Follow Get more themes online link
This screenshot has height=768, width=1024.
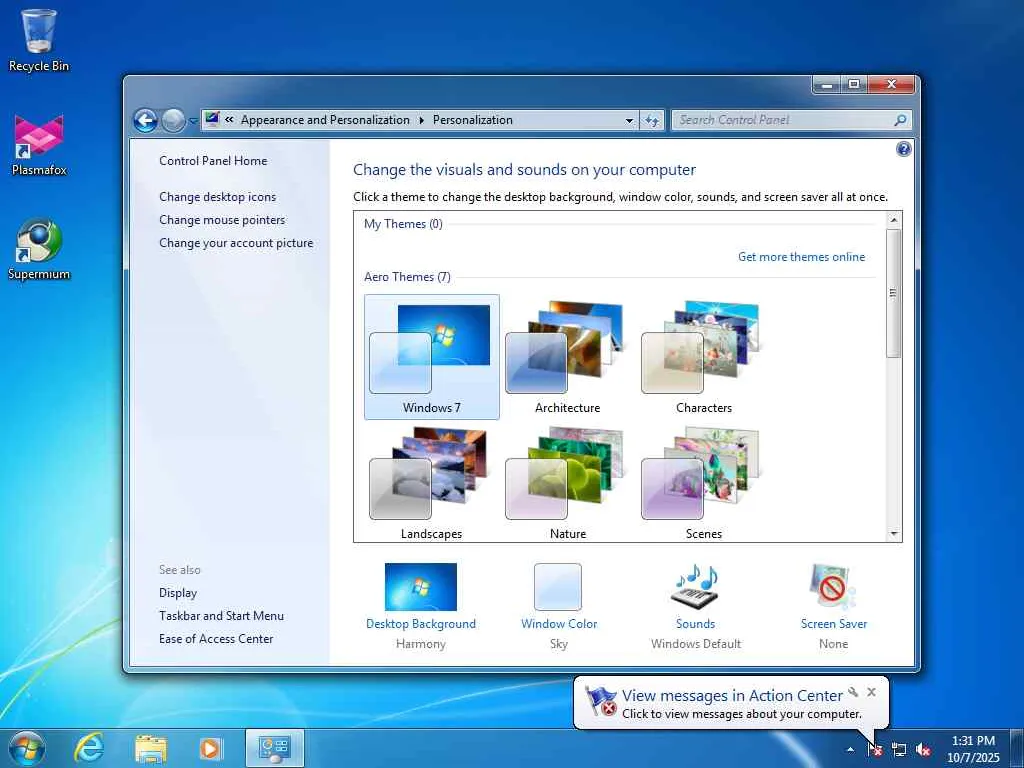(x=801, y=257)
